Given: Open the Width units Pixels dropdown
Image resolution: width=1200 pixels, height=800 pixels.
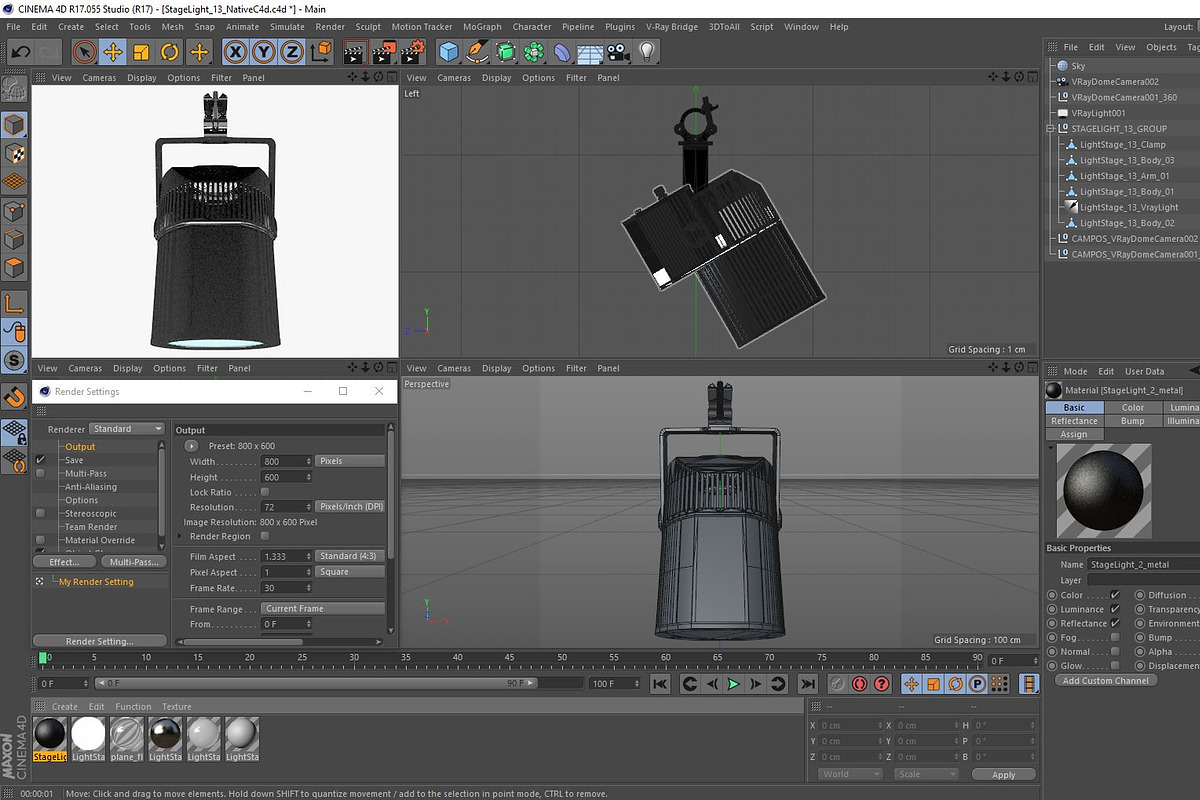Looking at the screenshot, I should coord(350,461).
